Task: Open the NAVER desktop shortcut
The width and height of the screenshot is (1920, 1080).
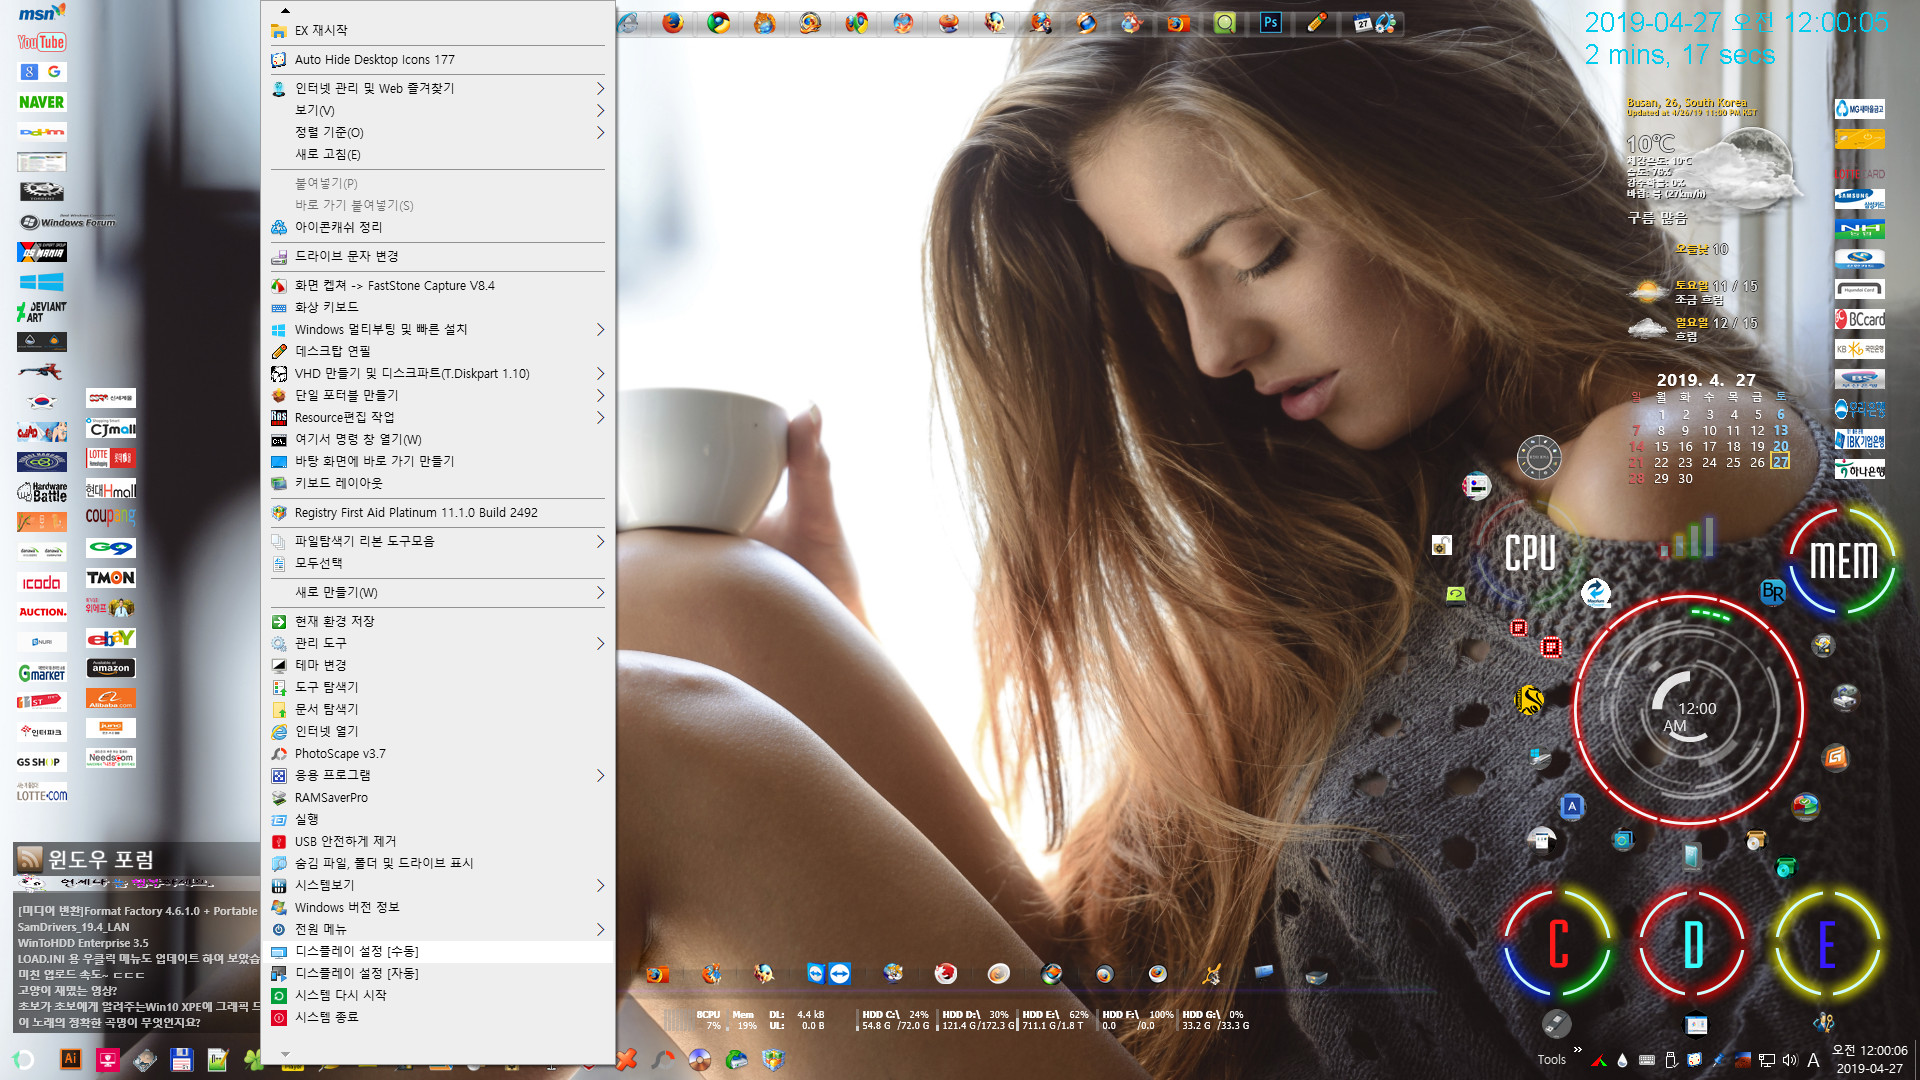Action: coord(41,102)
